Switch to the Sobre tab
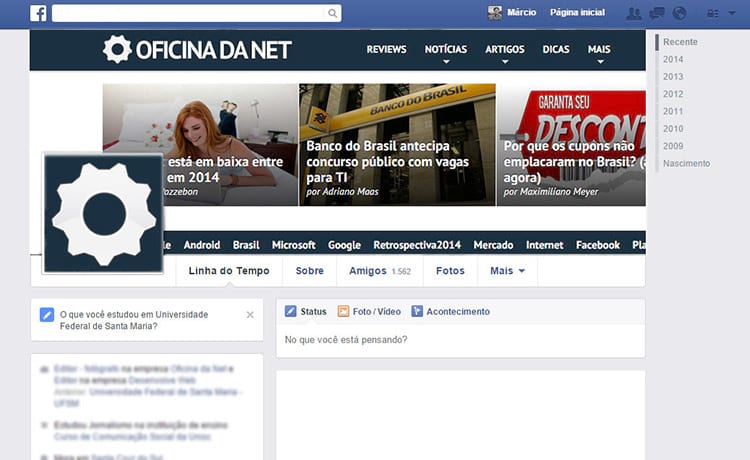The width and height of the screenshot is (750, 460). coord(309,271)
